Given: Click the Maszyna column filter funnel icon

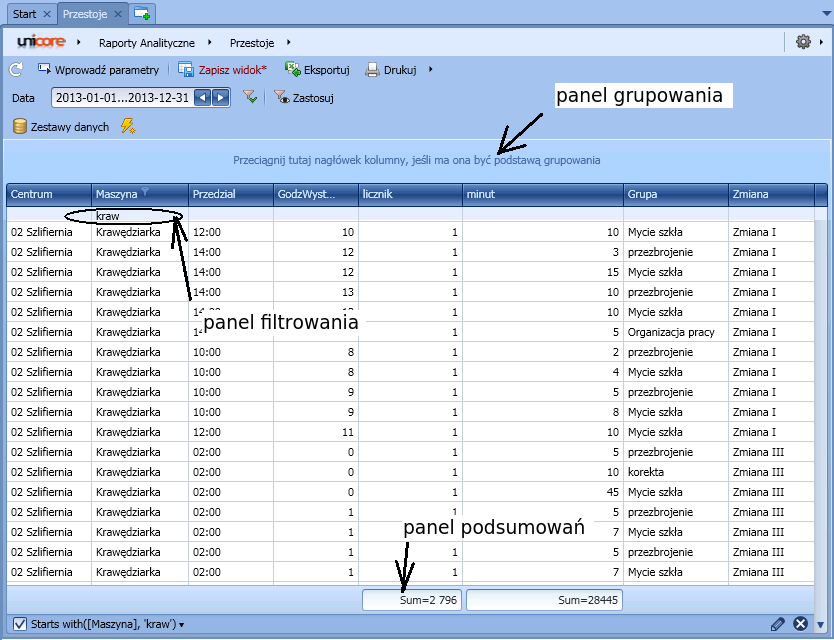Looking at the screenshot, I should [x=145, y=193].
